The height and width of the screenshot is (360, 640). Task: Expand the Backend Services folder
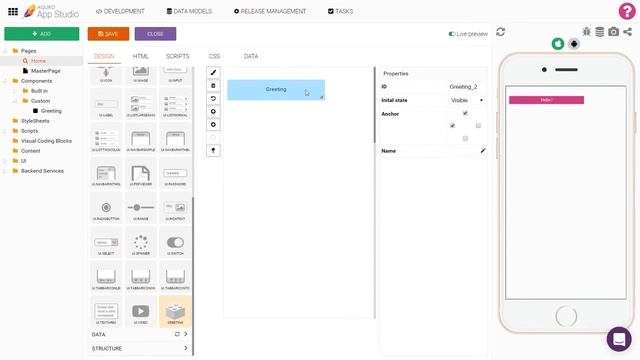(x=5, y=171)
